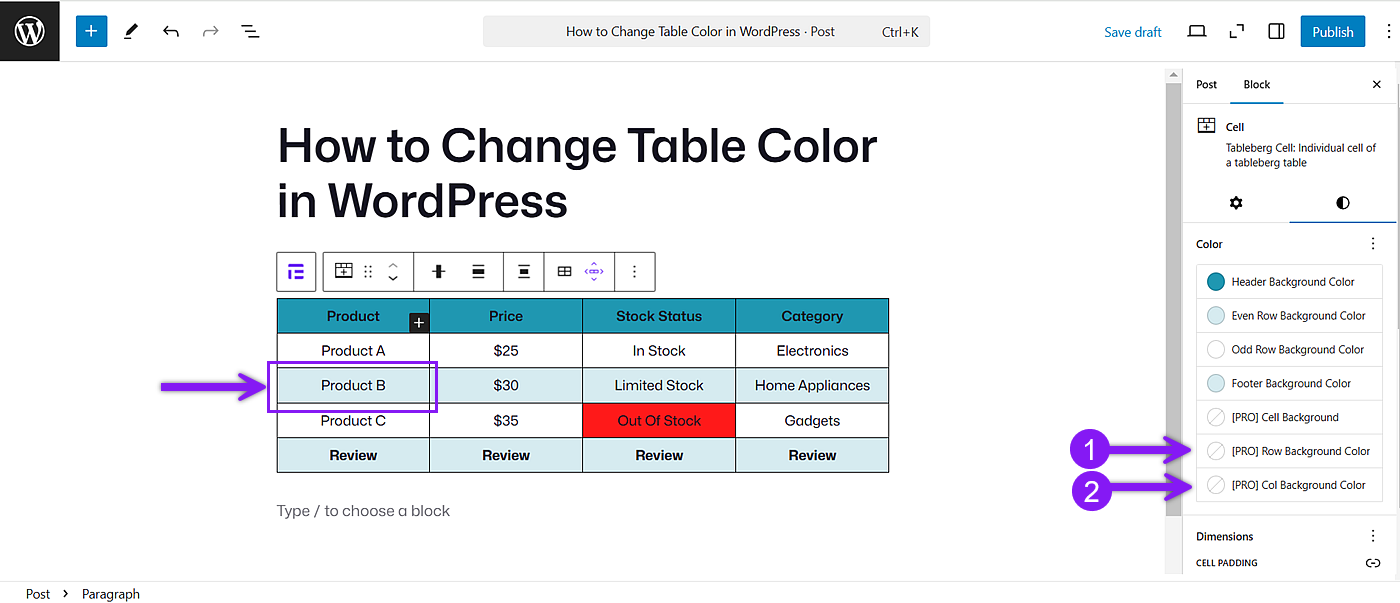Select the parent Tableberg table block
This screenshot has height=603, width=1400.
click(x=296, y=271)
